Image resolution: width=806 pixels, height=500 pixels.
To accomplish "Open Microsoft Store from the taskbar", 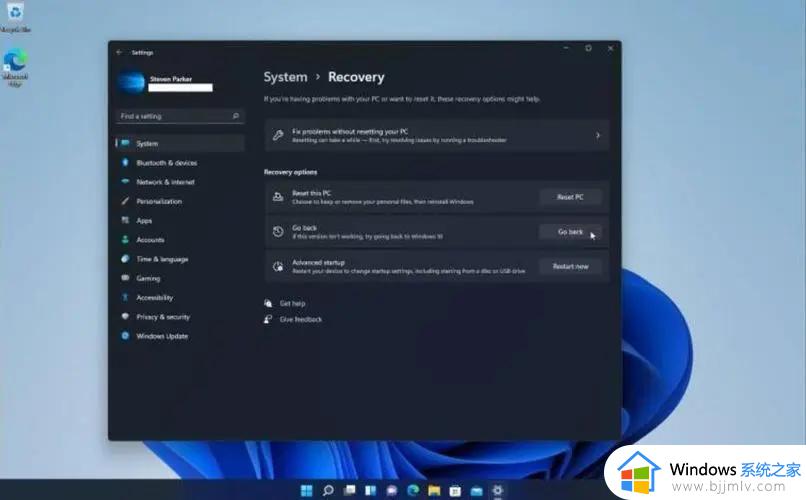I will pos(455,490).
